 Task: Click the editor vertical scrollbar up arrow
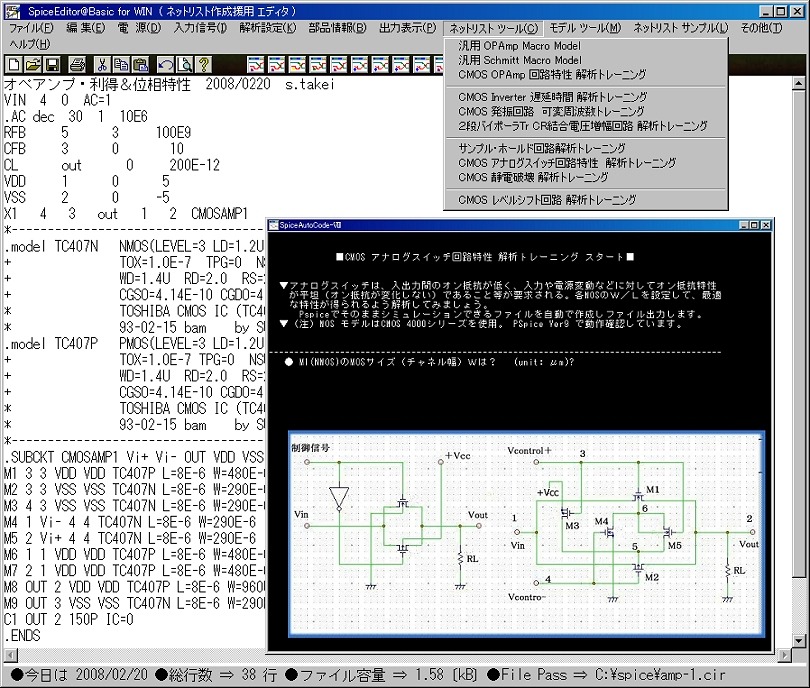tap(799, 83)
